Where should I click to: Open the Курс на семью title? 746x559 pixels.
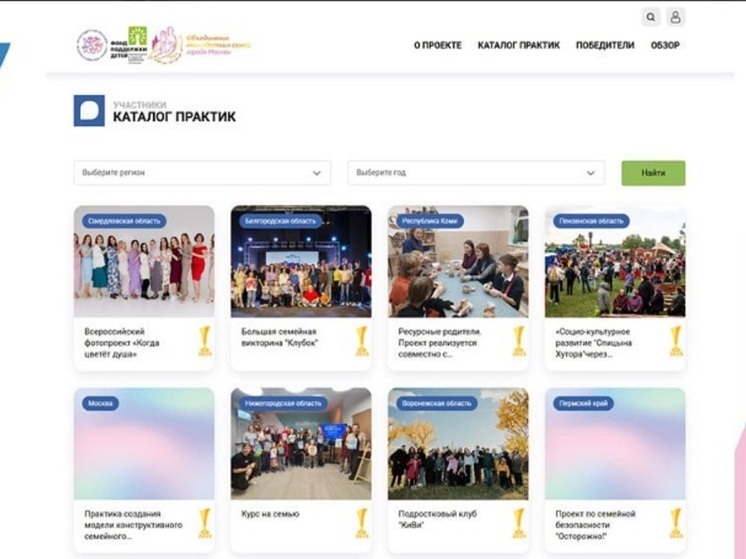(270, 514)
